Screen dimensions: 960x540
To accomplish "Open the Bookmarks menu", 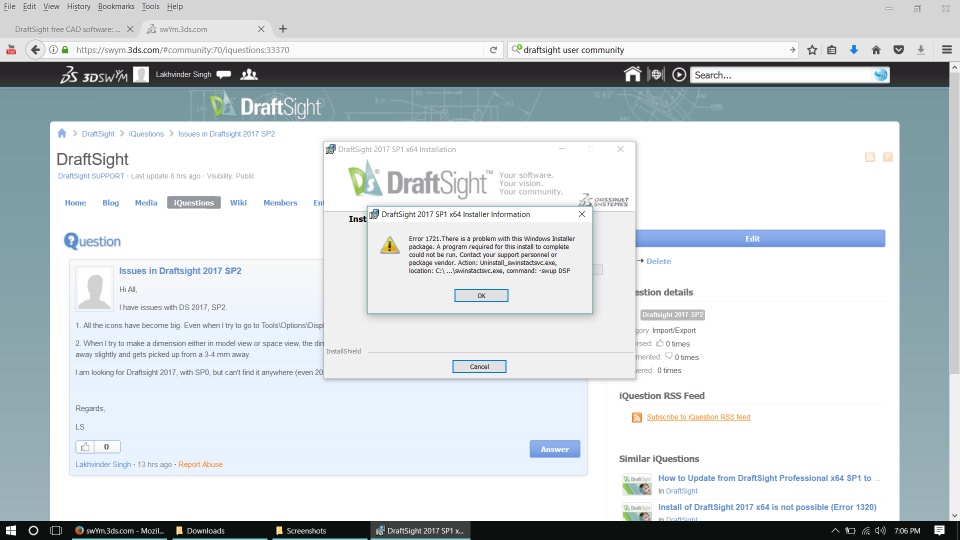I will pyautogui.click(x=116, y=6).
